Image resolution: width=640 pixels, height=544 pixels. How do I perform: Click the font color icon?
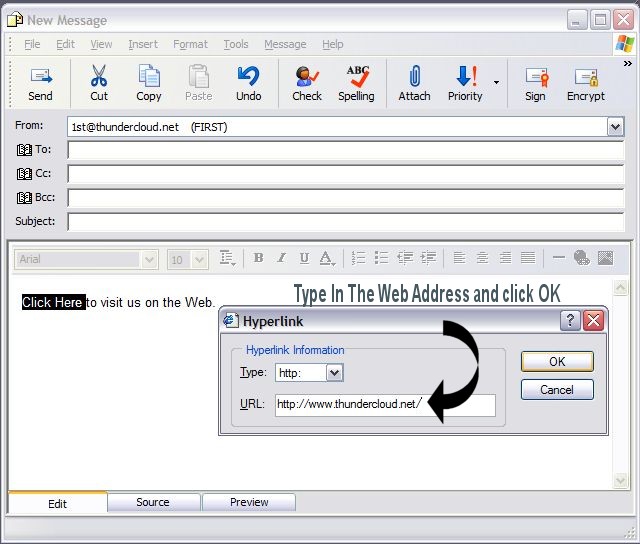[327, 258]
